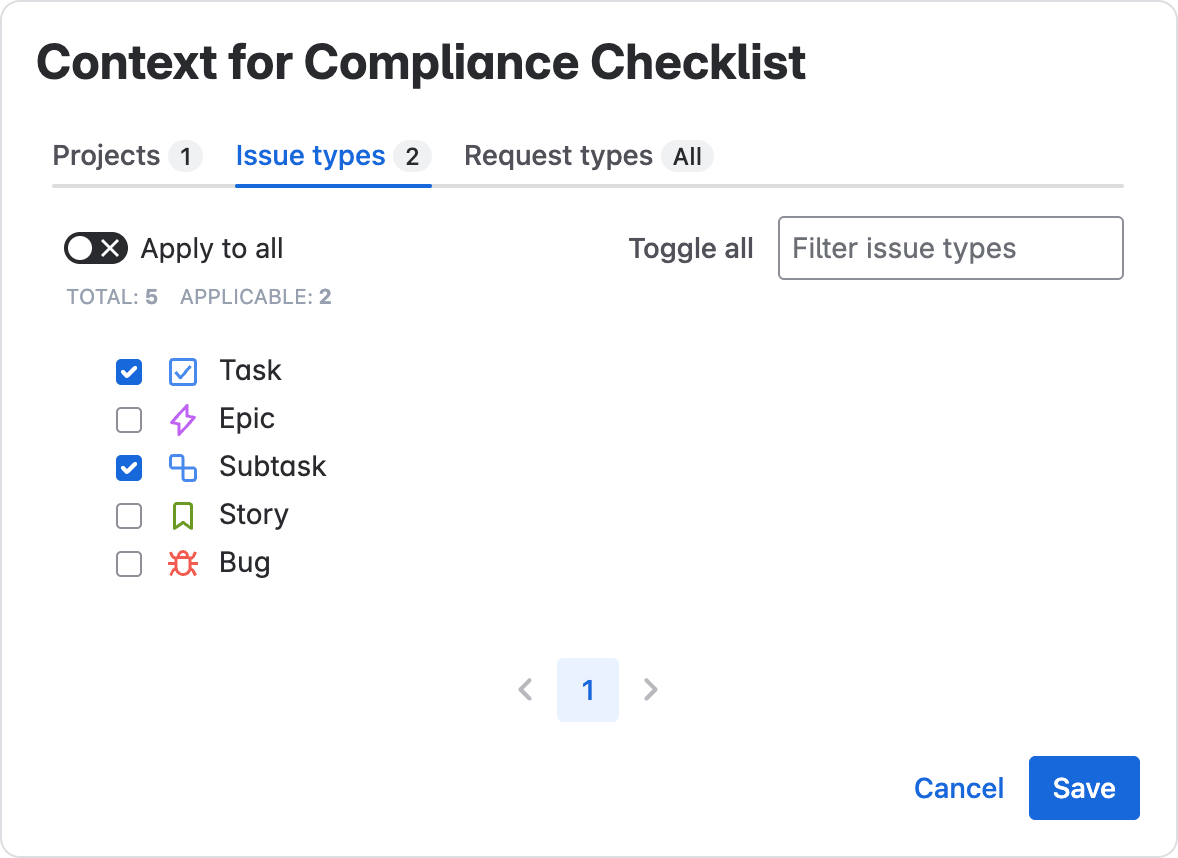Click the Toggle all link
This screenshot has height=858, width=1178.
(691, 249)
